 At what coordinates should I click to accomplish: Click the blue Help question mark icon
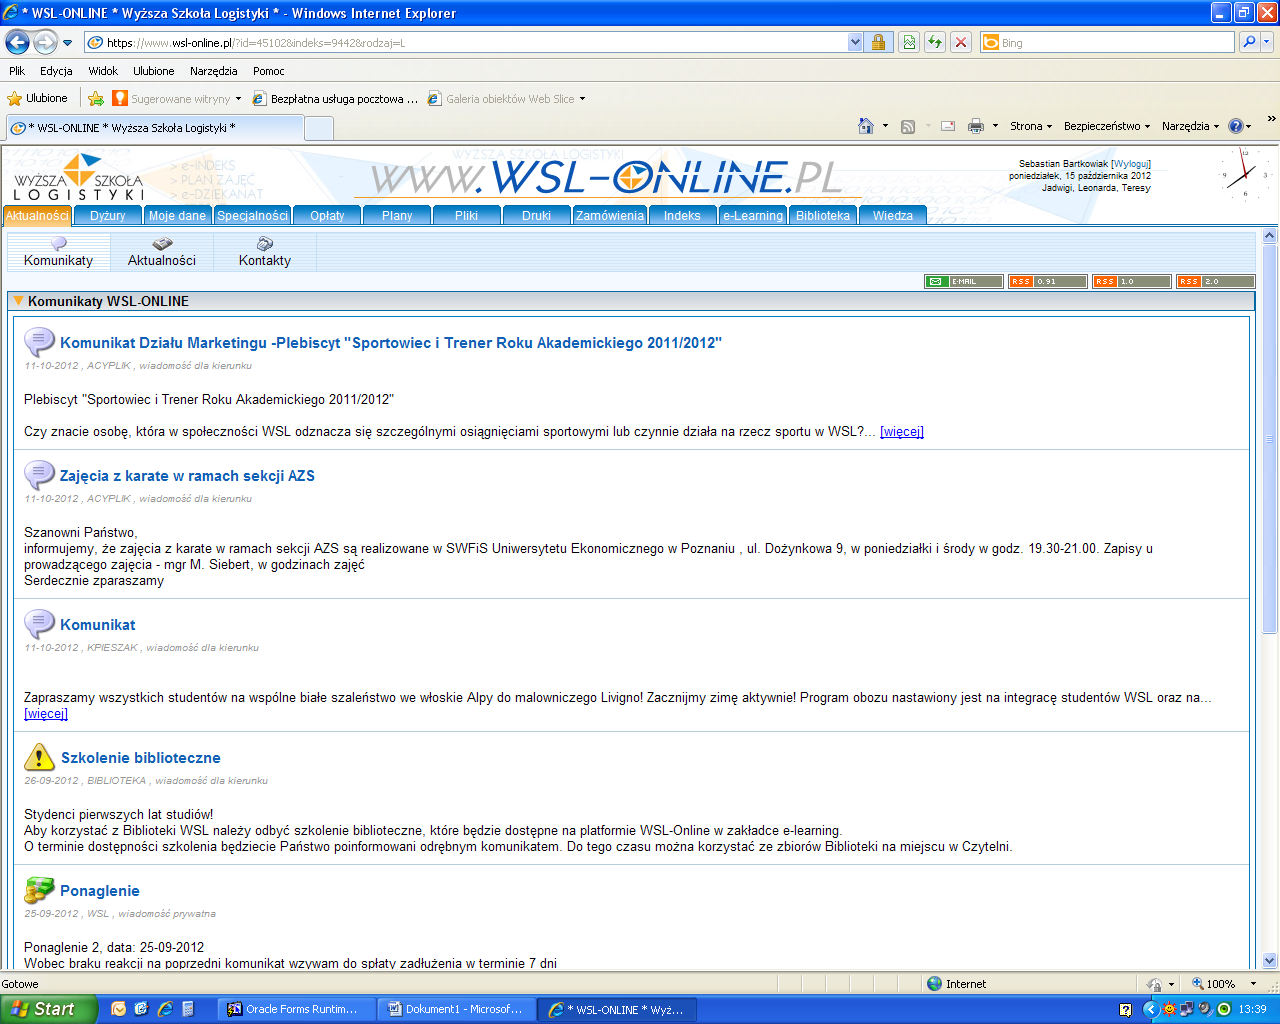pyautogui.click(x=1235, y=126)
